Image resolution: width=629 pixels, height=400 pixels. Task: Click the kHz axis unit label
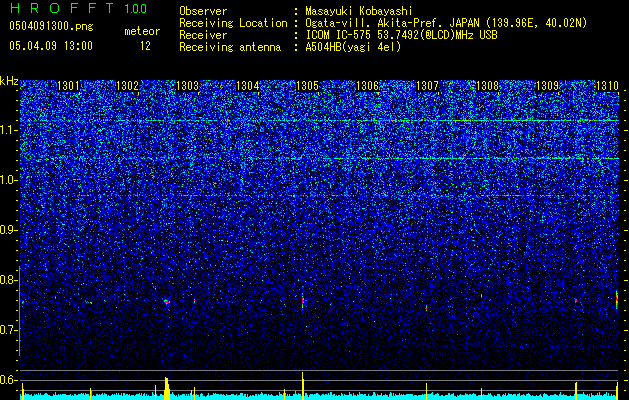(9, 81)
